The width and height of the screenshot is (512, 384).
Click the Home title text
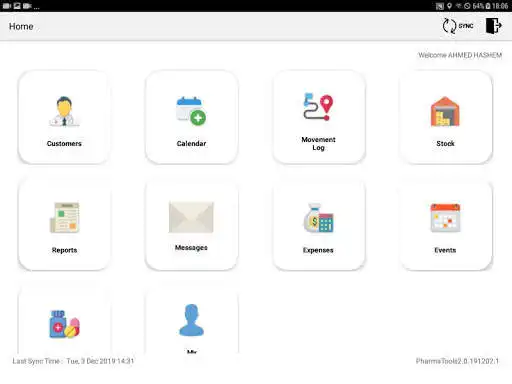pos(21,26)
